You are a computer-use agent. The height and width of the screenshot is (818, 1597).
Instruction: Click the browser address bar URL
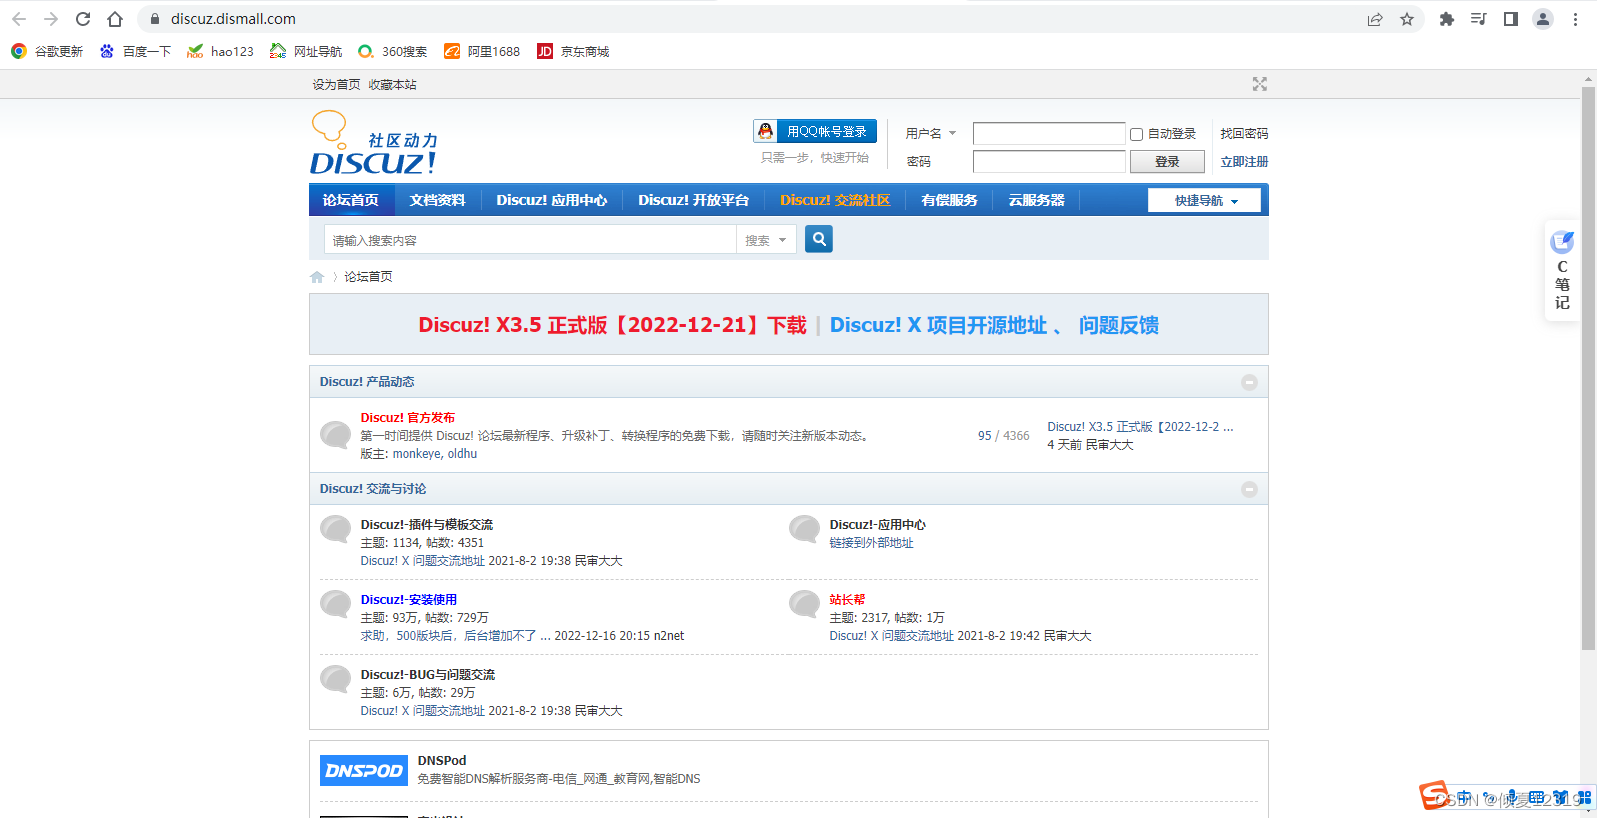233,19
